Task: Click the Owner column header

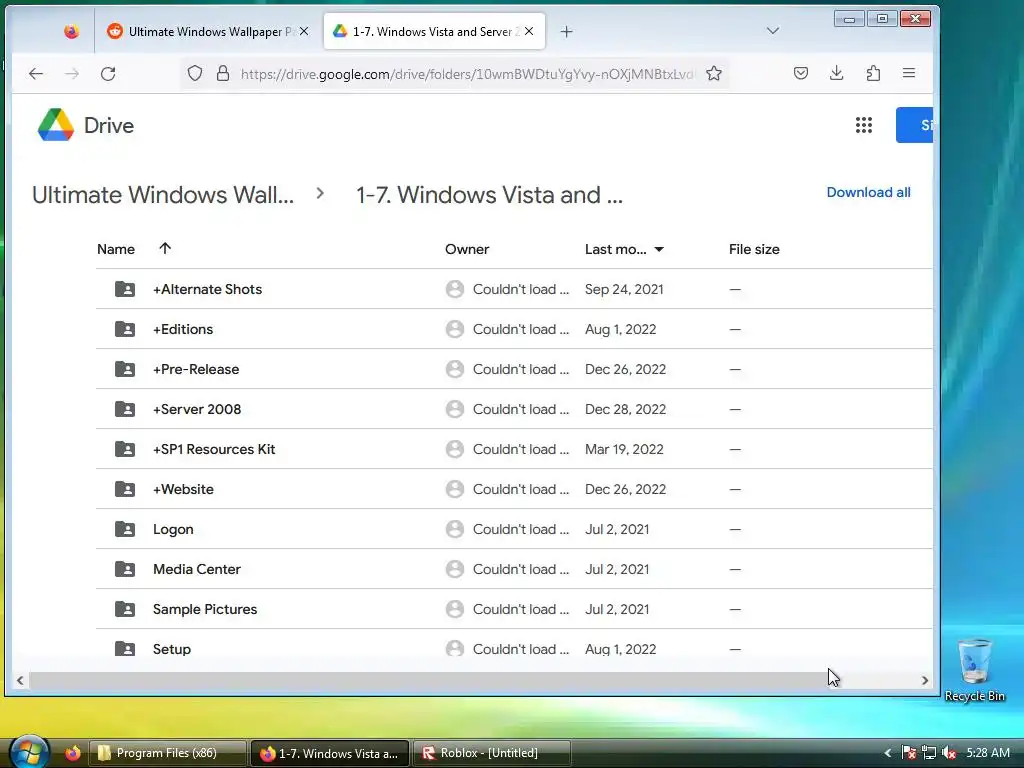Action: [467, 249]
